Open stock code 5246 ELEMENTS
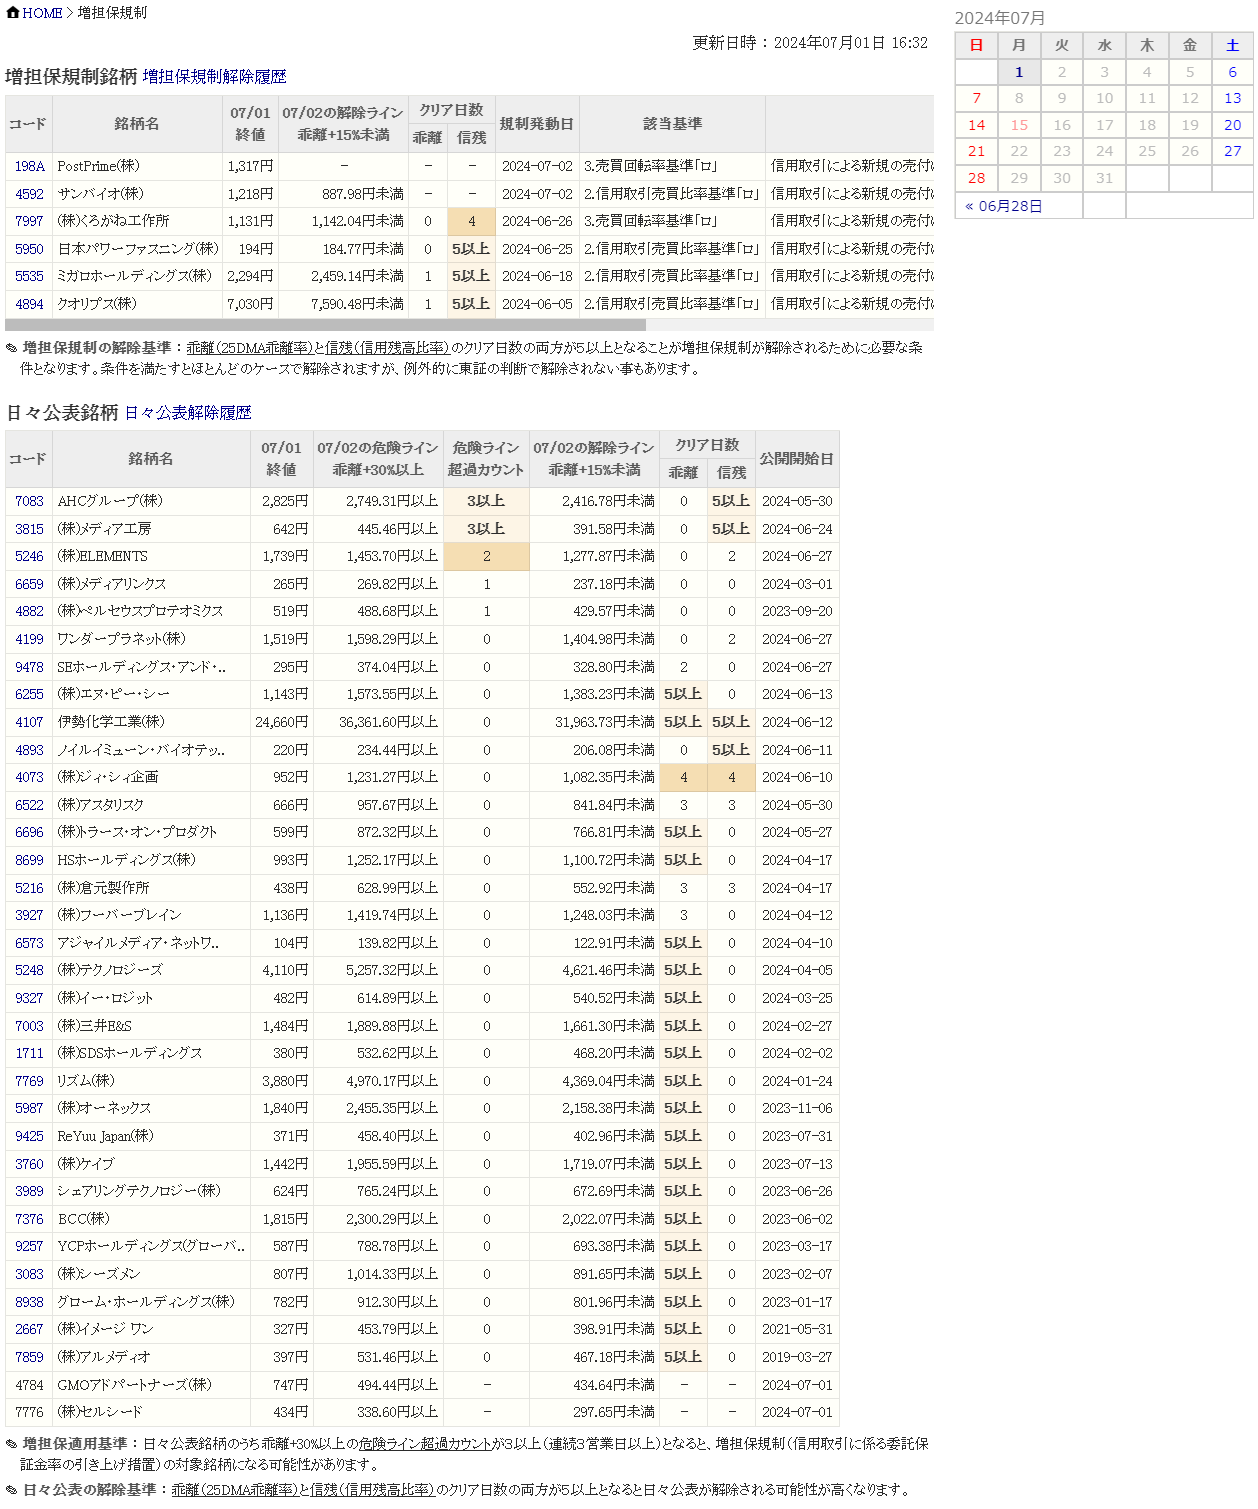1258x1509 pixels. [x=29, y=556]
